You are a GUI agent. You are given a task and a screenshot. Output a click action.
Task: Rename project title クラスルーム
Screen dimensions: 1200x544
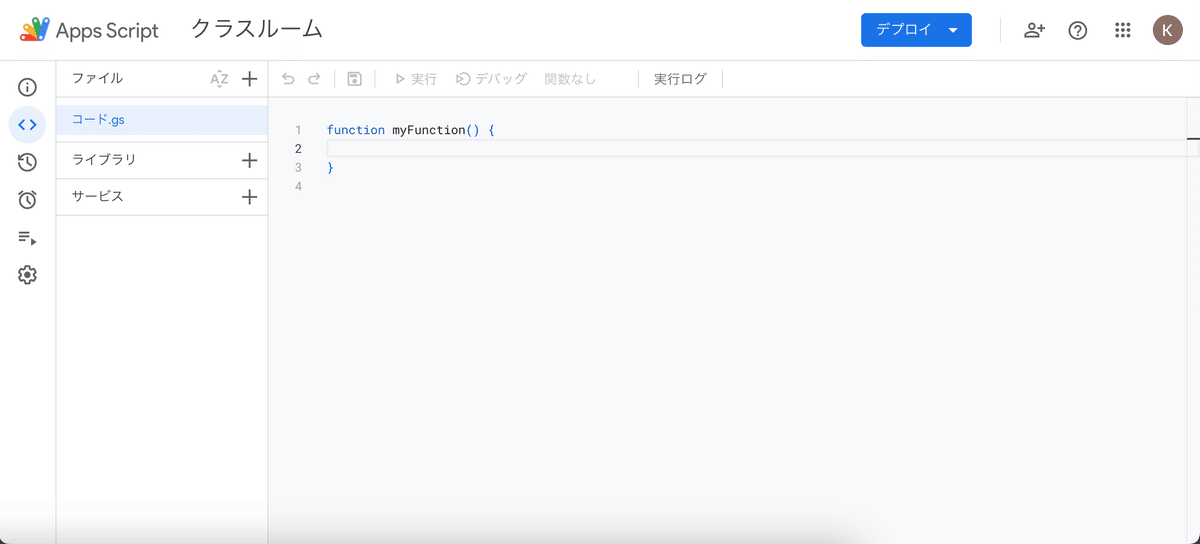(x=257, y=30)
